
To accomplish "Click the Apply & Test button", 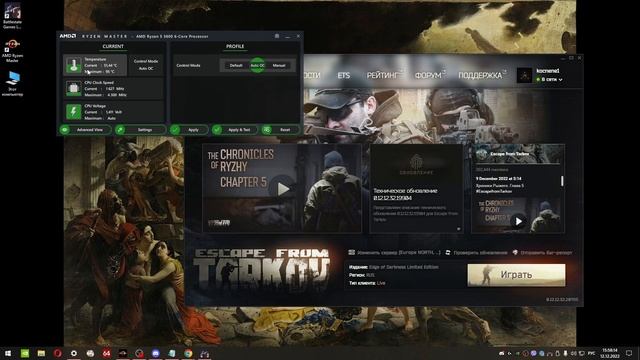I will click(x=235, y=130).
